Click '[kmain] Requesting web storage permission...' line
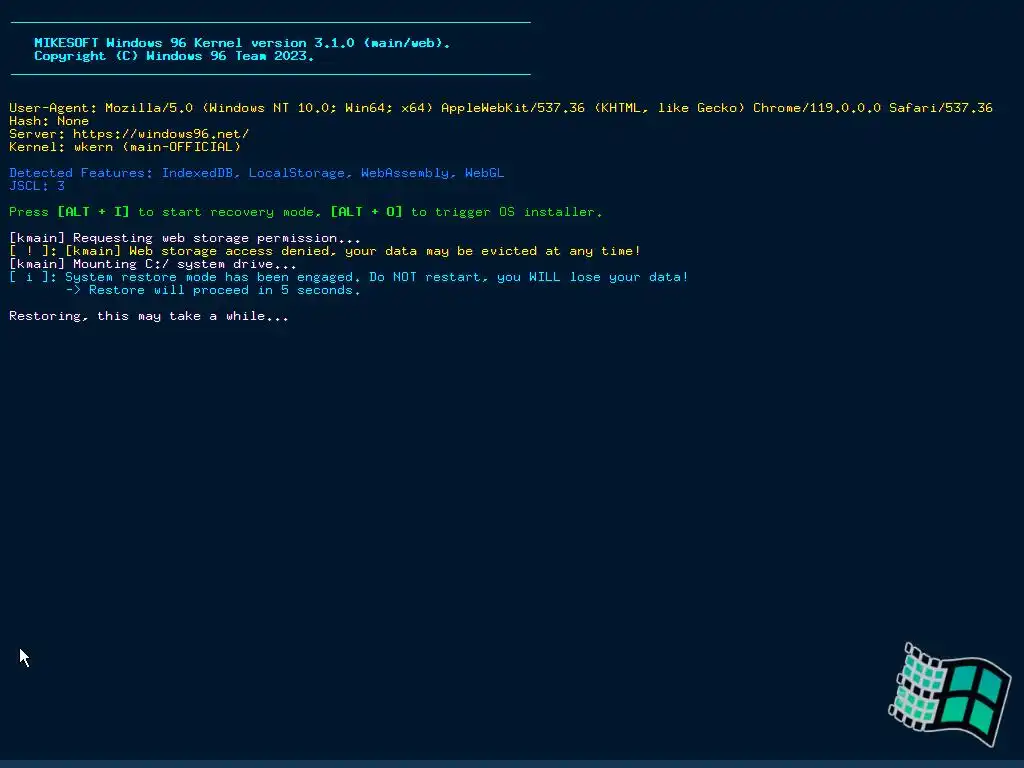Viewport: 1024px width, 768px height. coord(185,238)
